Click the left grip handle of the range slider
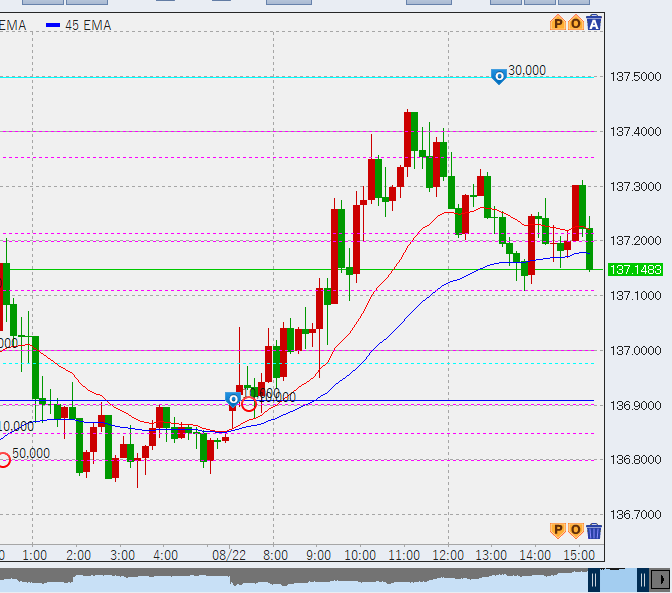The width and height of the screenshot is (672, 593). click(x=594, y=579)
